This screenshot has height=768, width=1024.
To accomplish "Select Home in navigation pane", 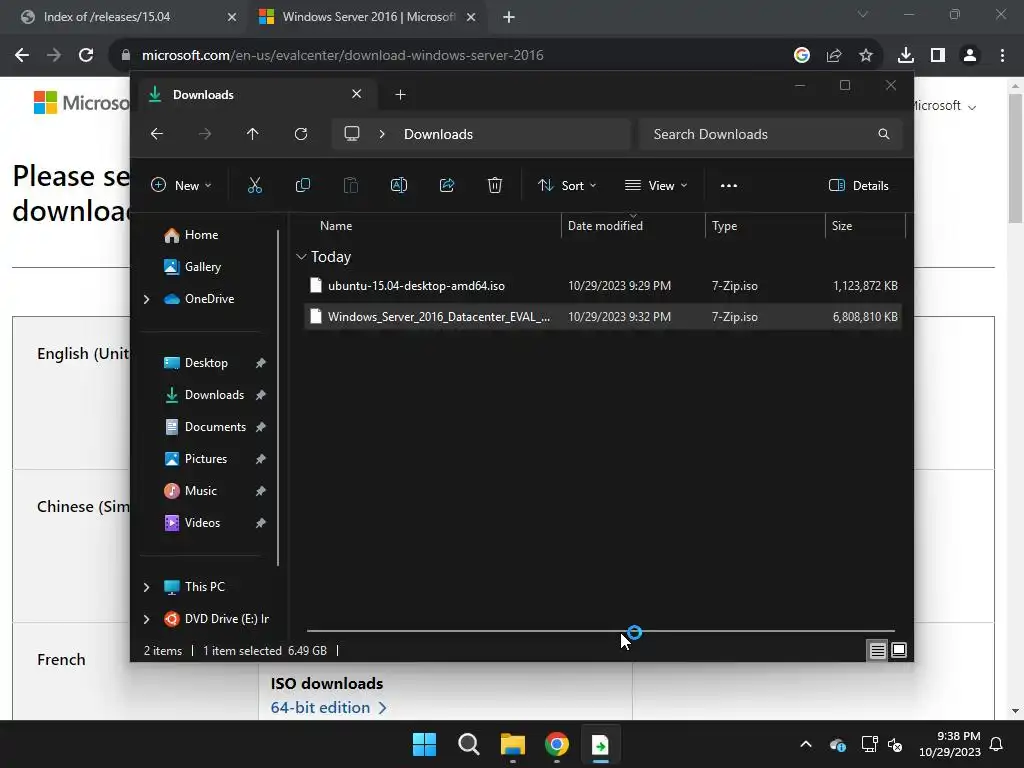I will coord(202,235).
